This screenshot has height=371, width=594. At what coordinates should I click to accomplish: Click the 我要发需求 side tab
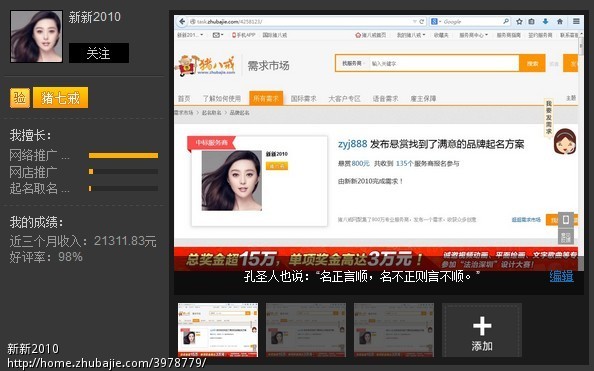pyautogui.click(x=549, y=117)
